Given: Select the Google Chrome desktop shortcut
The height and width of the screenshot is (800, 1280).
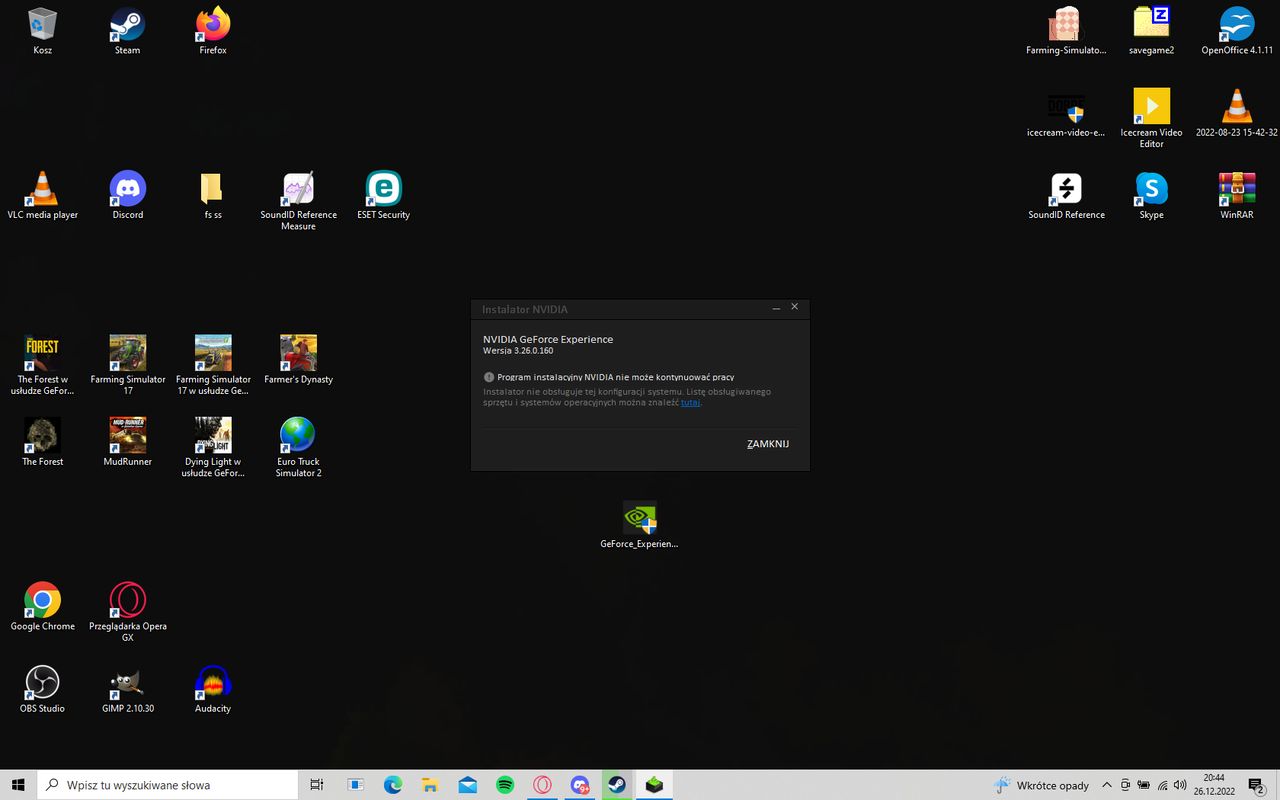Looking at the screenshot, I should [43, 607].
